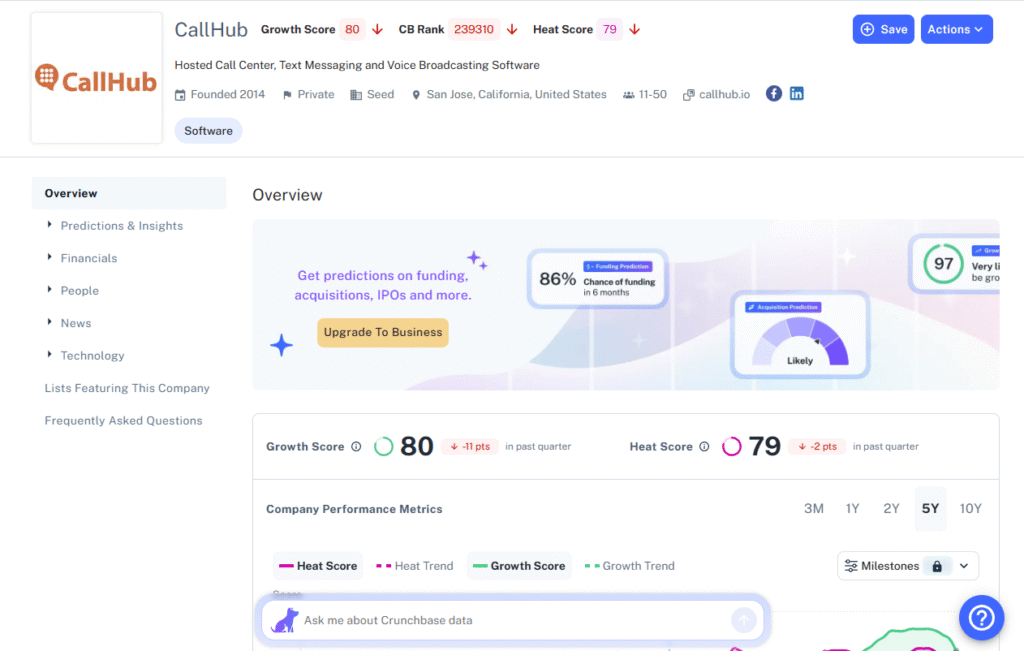Click the Acquisition Prediction gauge card
This screenshot has width=1024, height=651.
coord(800,335)
